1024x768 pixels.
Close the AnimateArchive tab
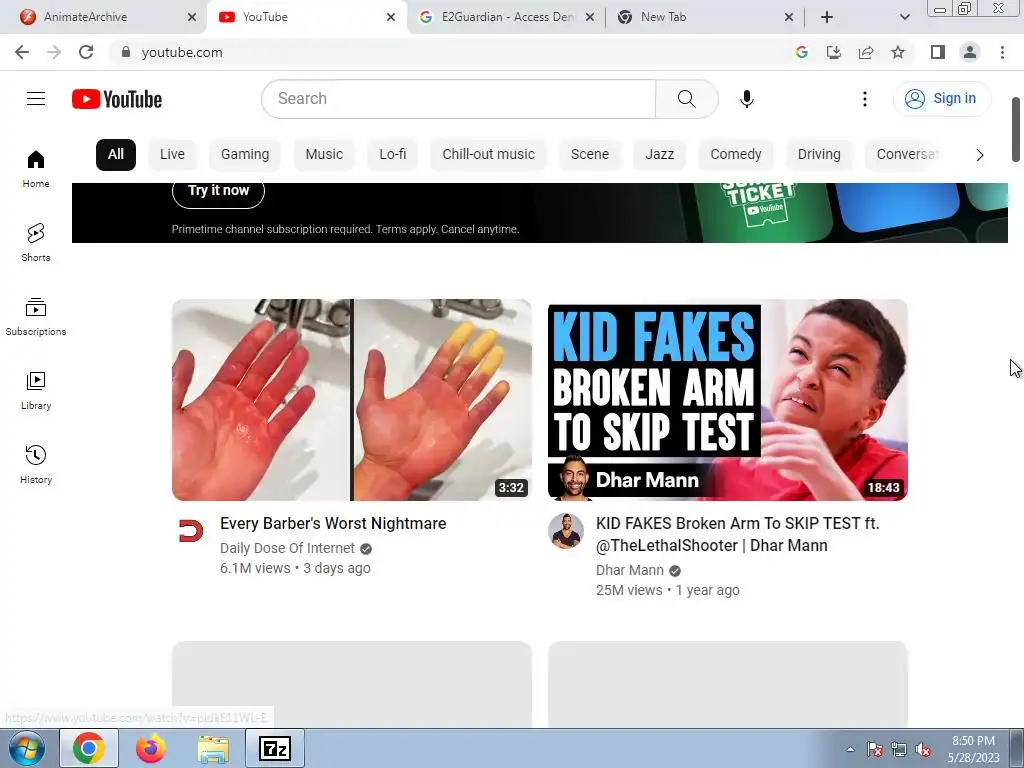coord(192,17)
